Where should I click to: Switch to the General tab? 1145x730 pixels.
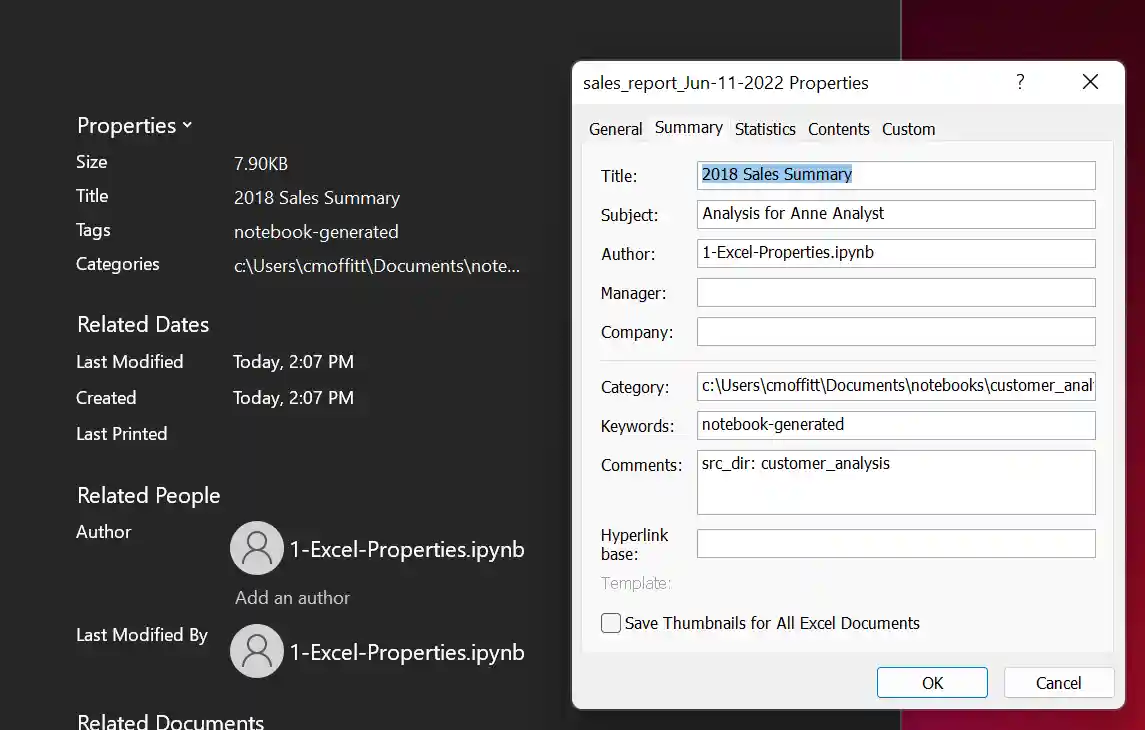pyautogui.click(x=615, y=129)
